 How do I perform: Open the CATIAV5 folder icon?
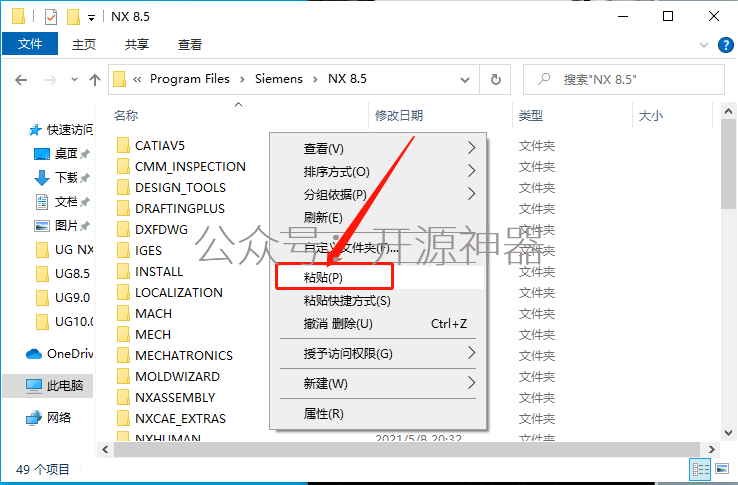point(123,145)
